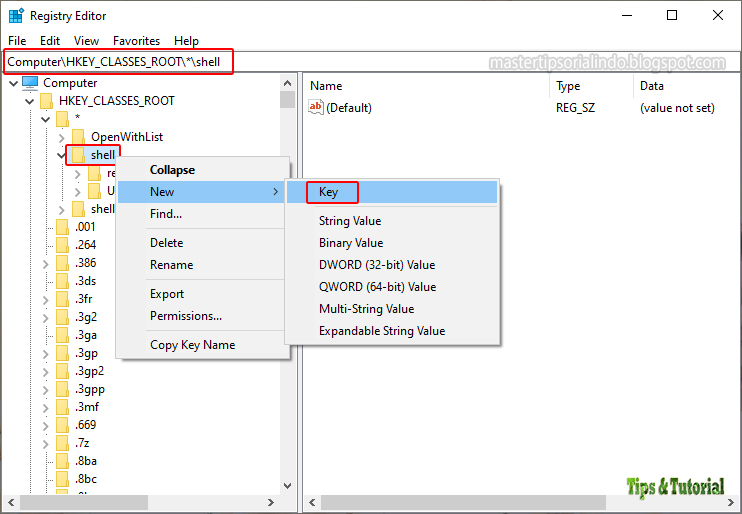Viewport: 742px width, 514px height.
Task: Choose Delete in the context menu
Action: (x=203, y=243)
